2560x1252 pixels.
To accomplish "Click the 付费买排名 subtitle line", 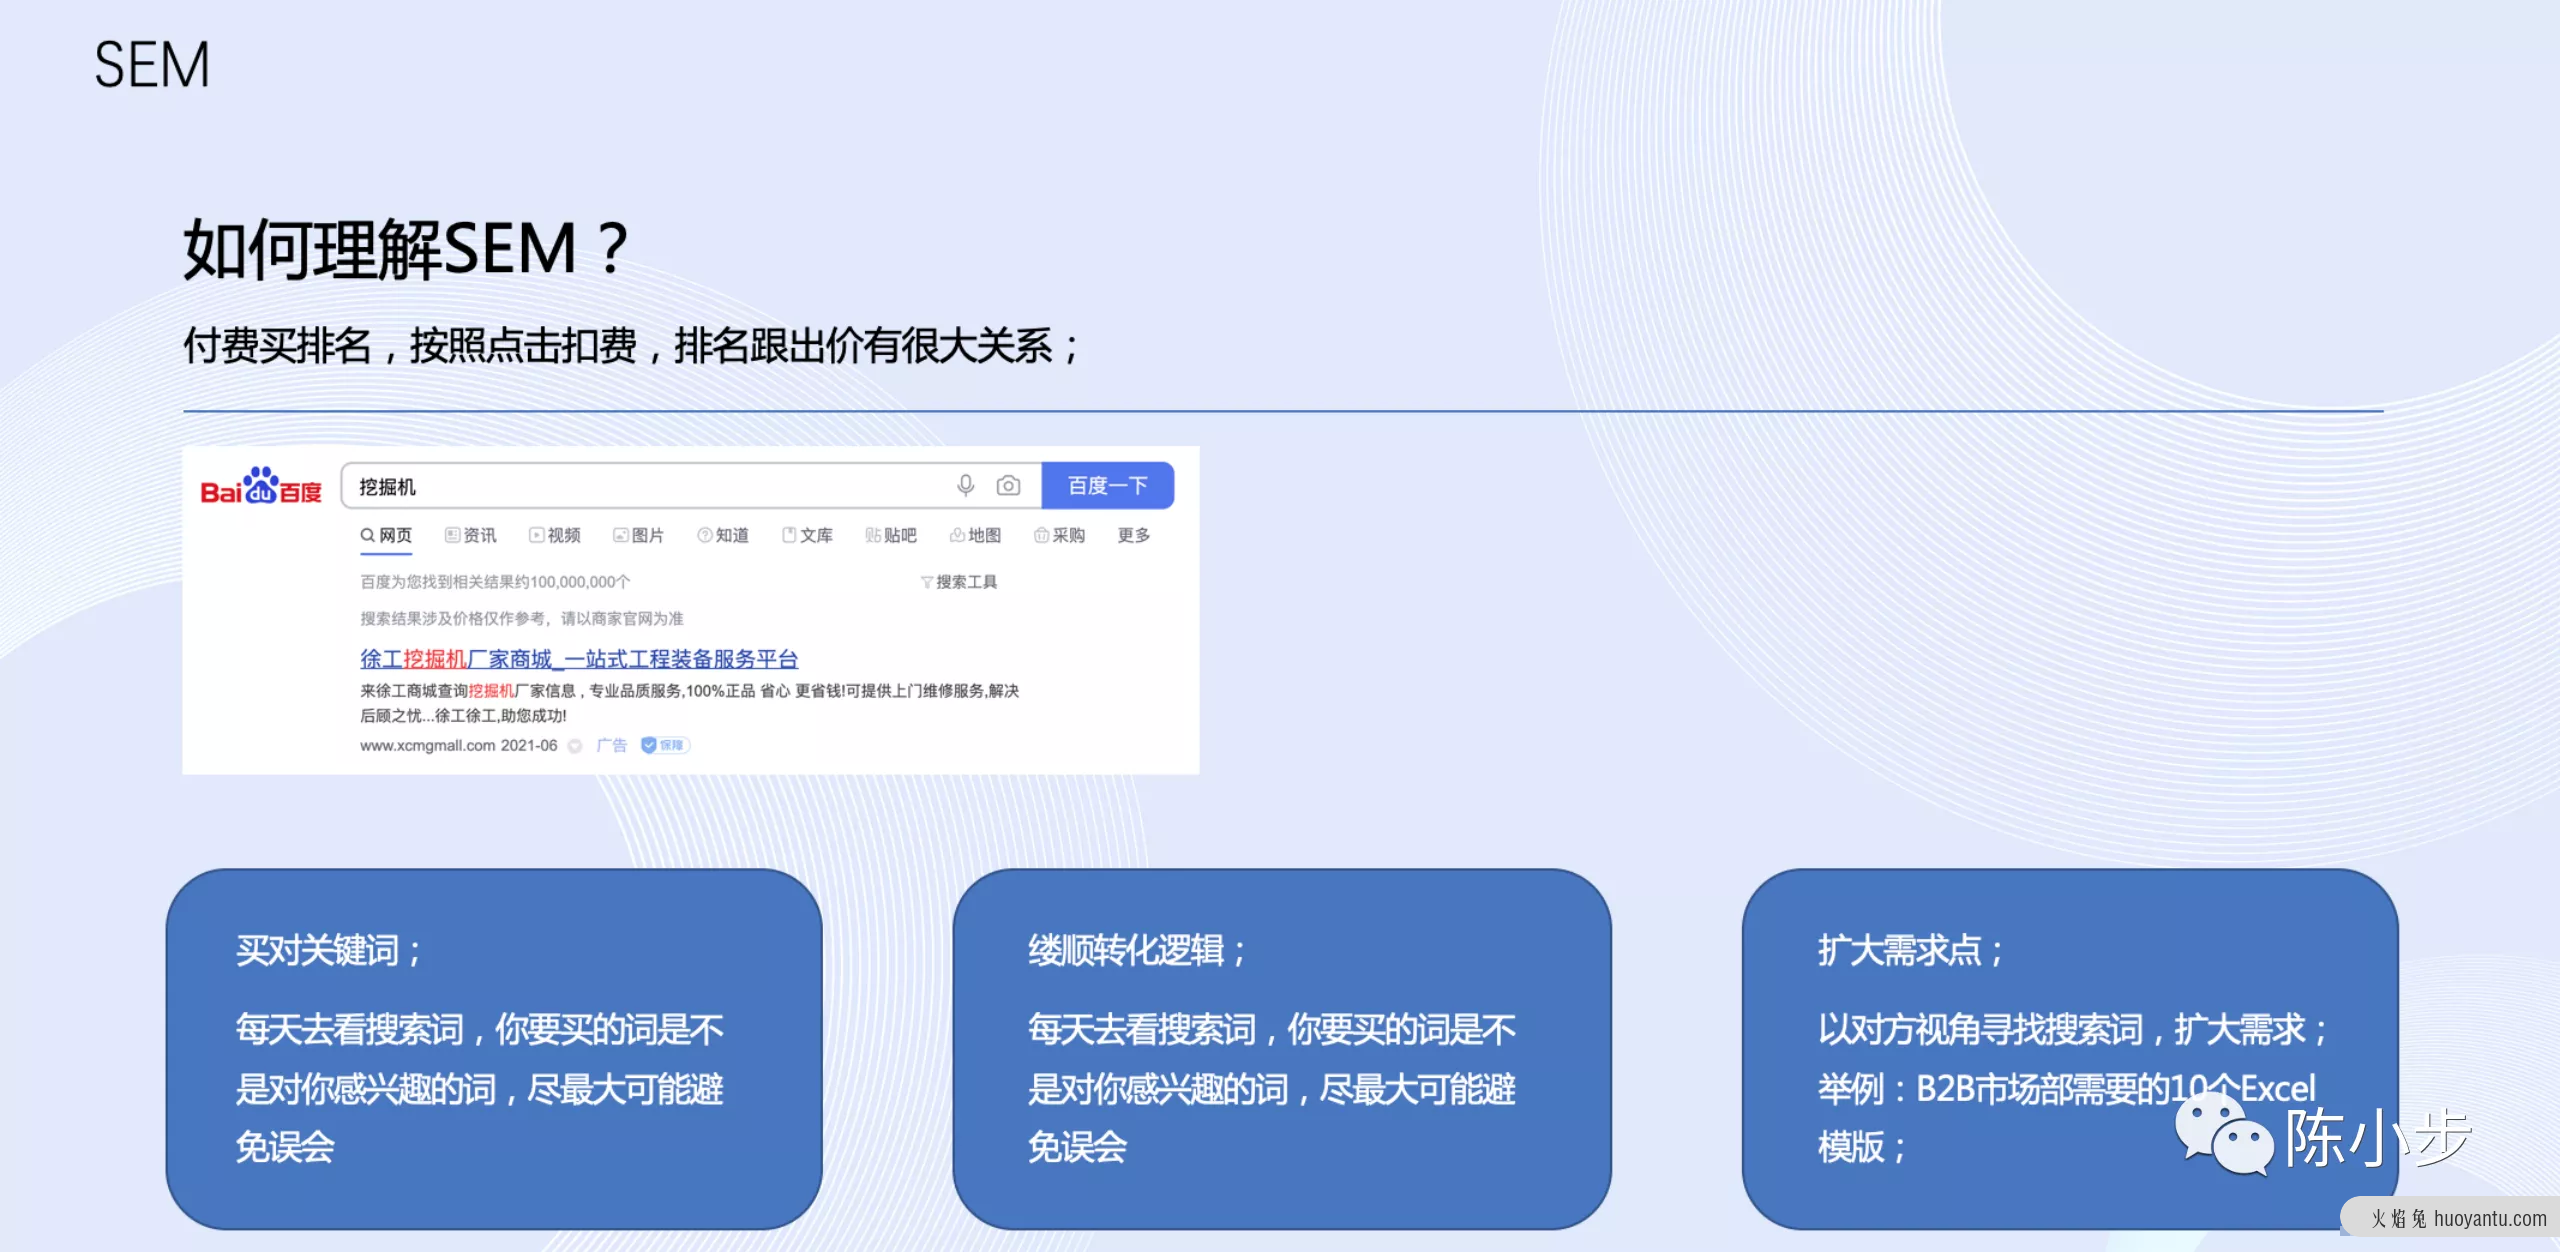I will (x=632, y=347).
